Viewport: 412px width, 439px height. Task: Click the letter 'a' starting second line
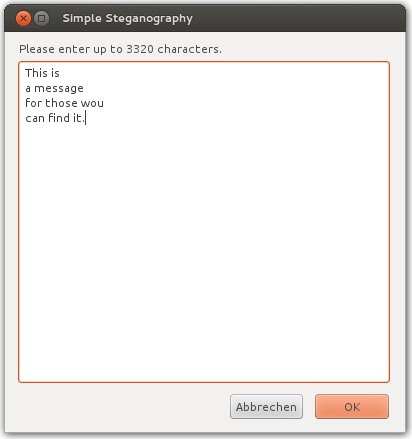click(28, 88)
